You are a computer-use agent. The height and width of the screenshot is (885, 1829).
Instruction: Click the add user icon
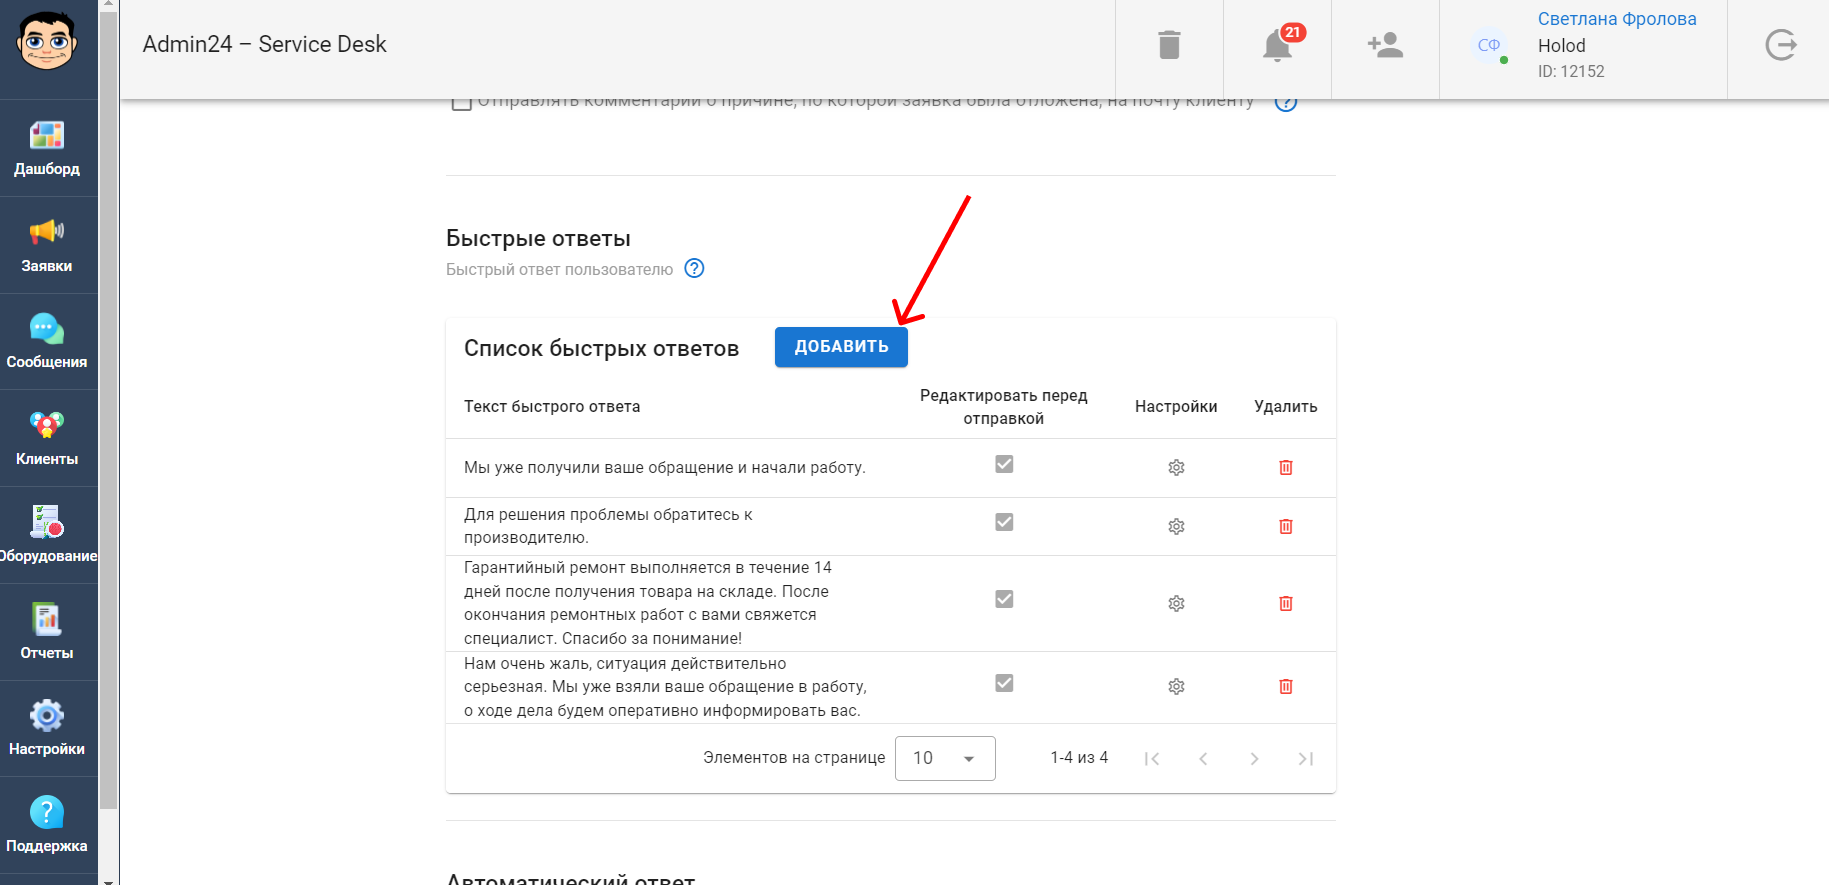pyautogui.click(x=1385, y=45)
